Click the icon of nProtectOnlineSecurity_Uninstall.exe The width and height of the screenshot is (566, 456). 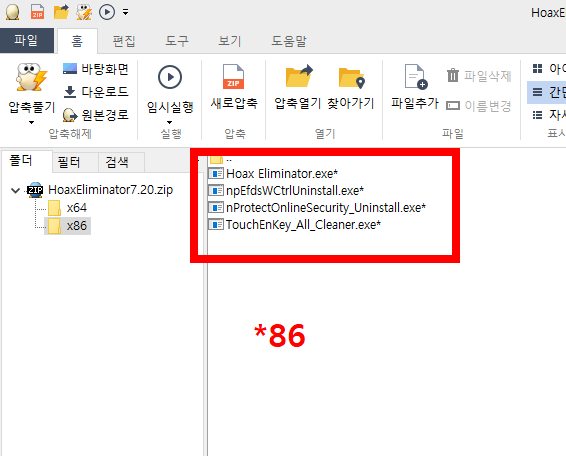pos(216,208)
